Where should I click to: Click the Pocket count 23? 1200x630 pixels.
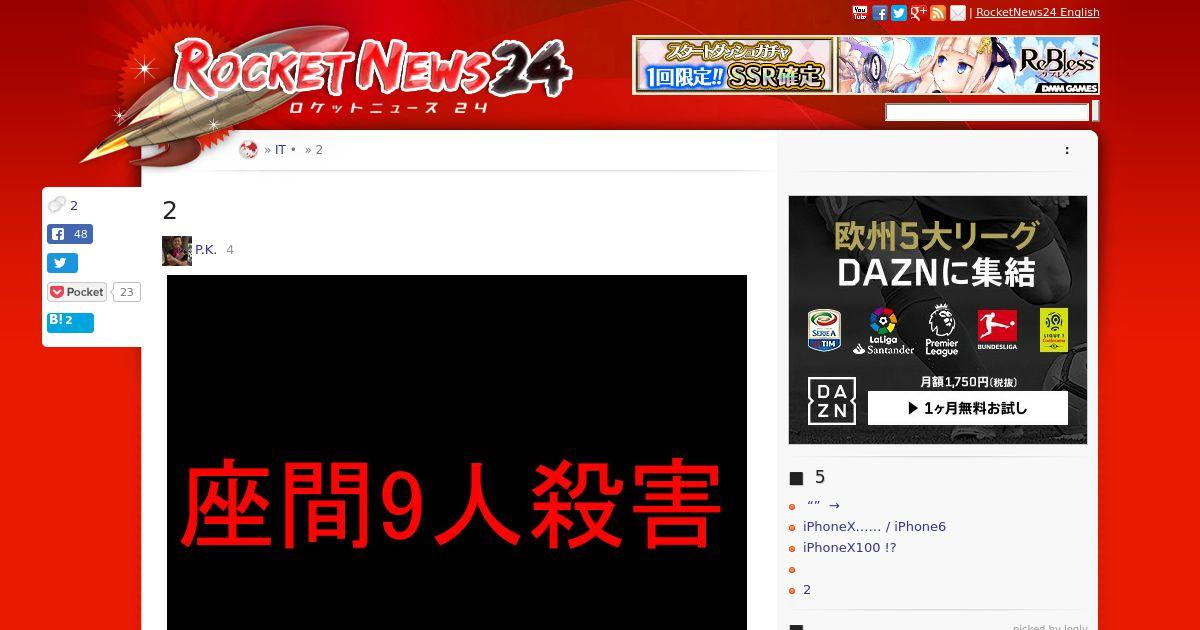pos(126,292)
